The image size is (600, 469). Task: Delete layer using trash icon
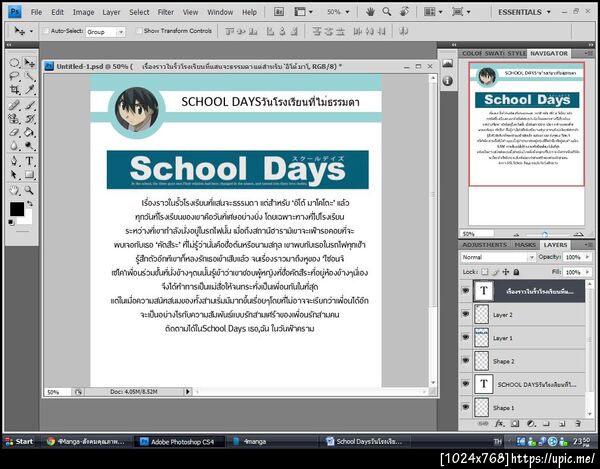point(578,423)
